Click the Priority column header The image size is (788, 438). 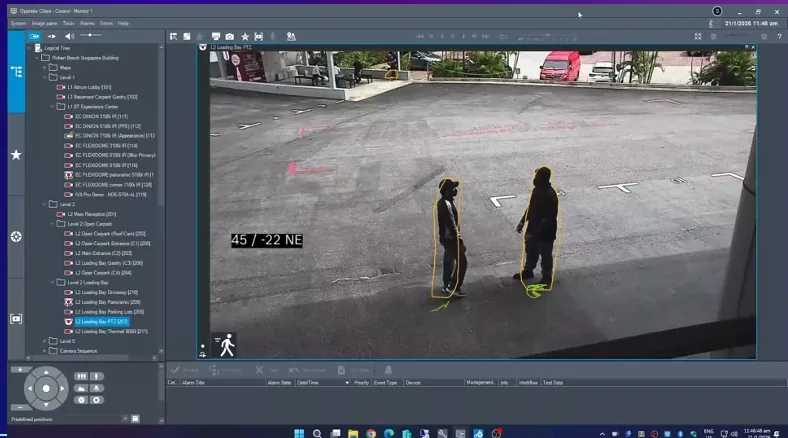361,383
